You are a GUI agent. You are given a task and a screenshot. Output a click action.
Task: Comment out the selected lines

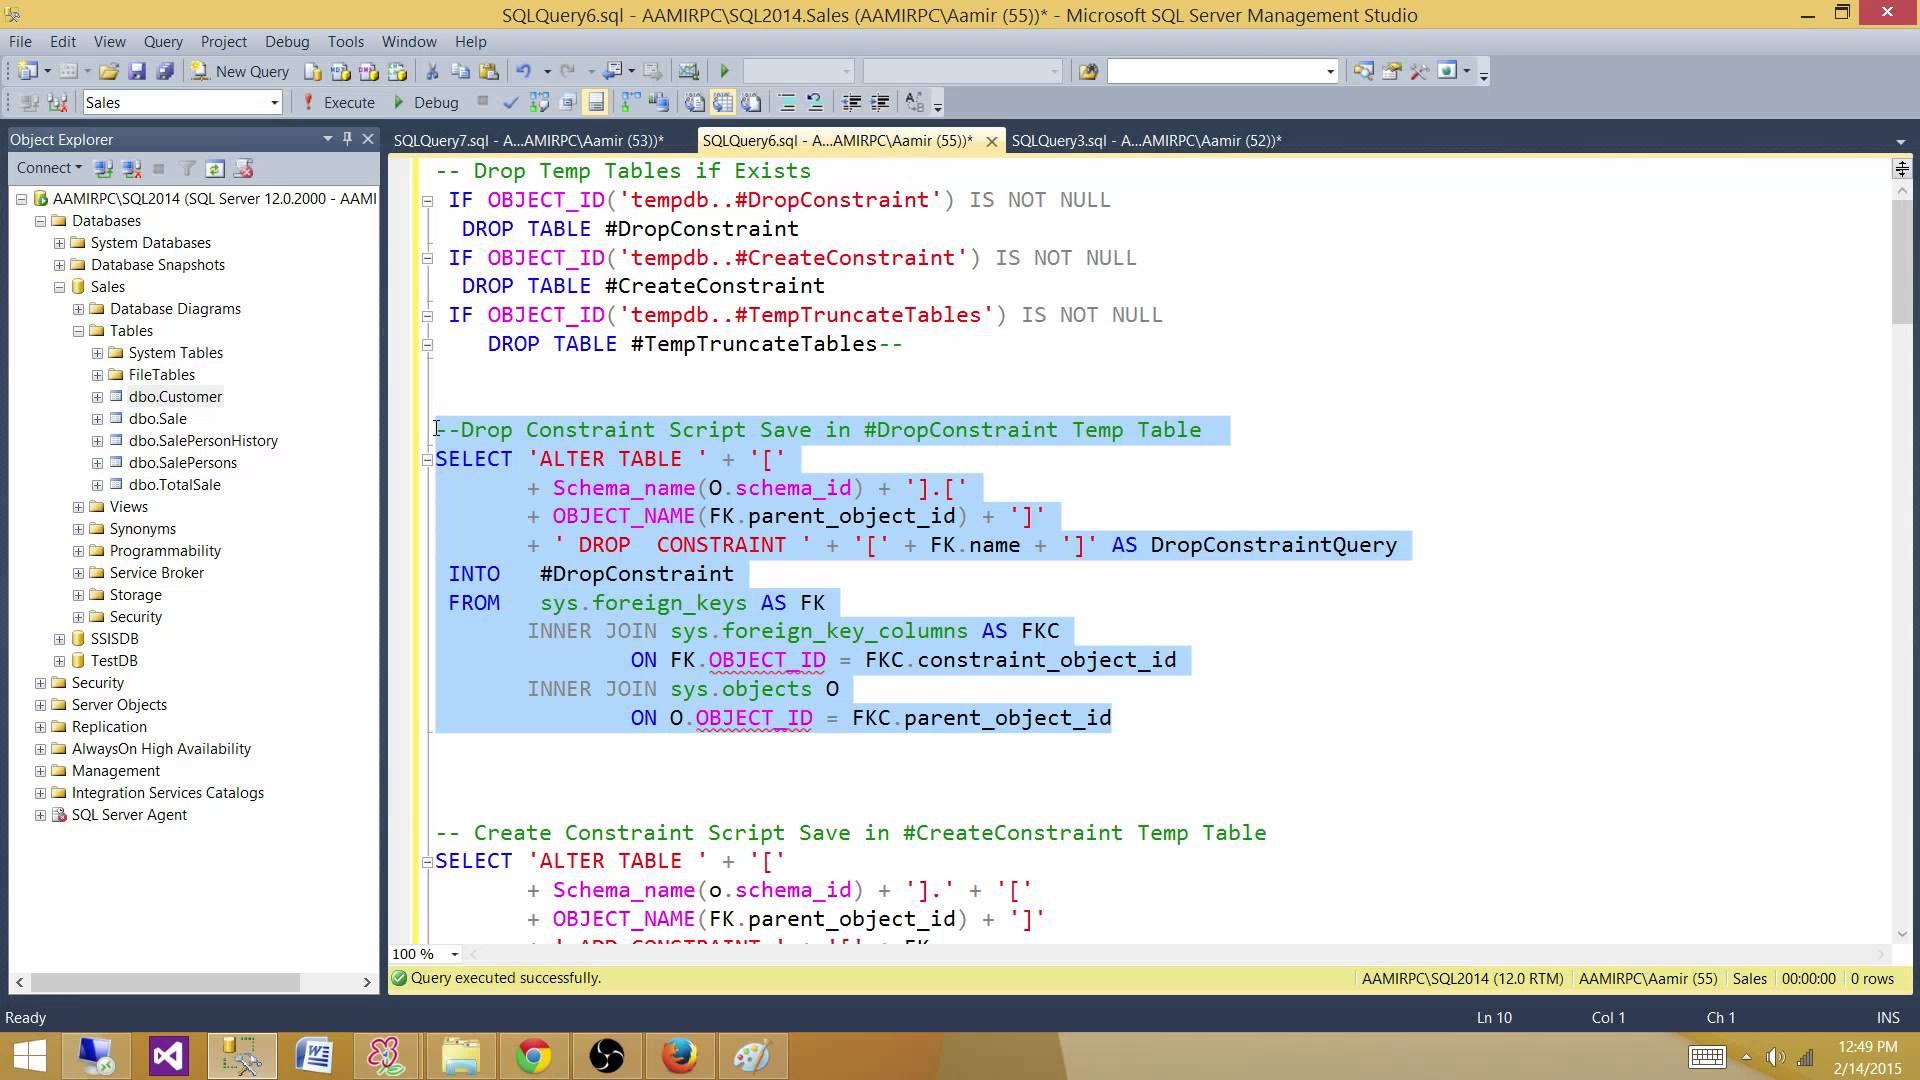[787, 102]
